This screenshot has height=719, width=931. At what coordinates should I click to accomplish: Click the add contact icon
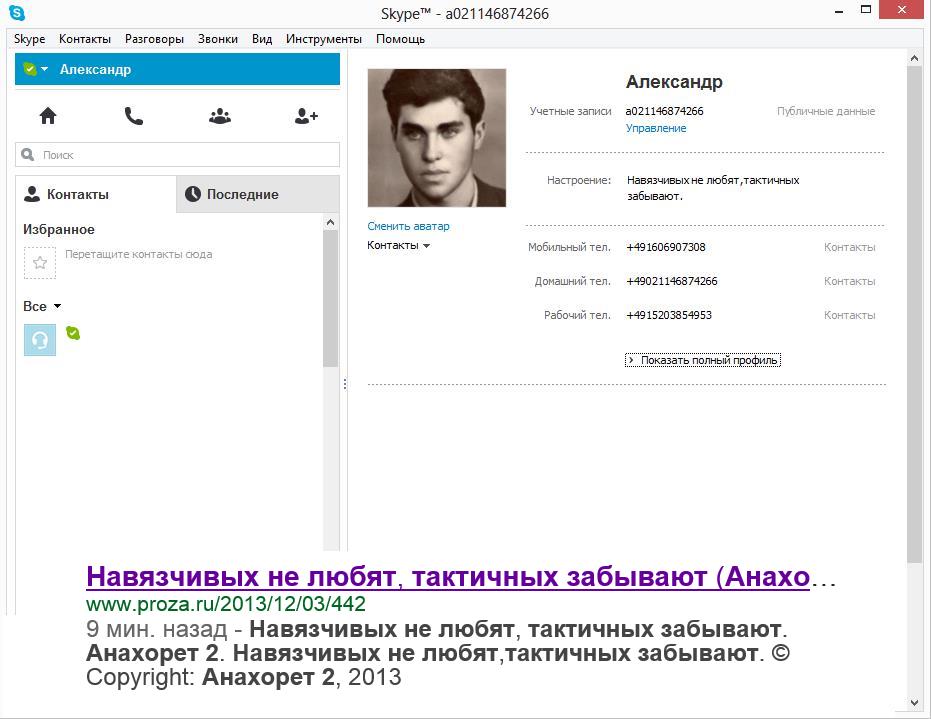(x=306, y=116)
